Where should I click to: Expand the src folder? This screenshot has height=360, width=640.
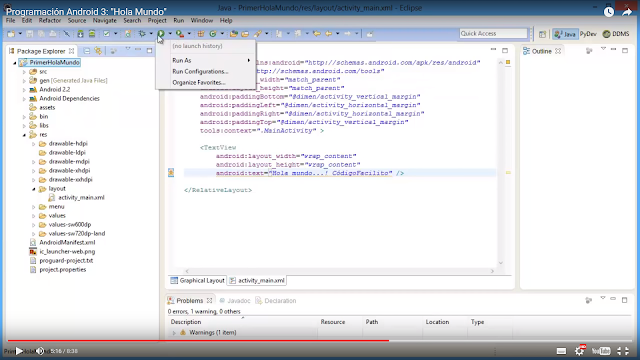tap(24, 72)
